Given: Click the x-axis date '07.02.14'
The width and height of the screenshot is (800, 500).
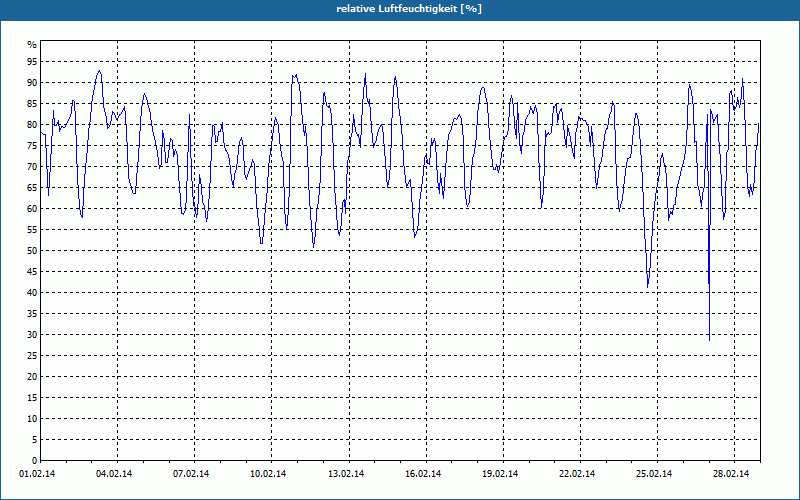Looking at the screenshot, I should [191, 474].
